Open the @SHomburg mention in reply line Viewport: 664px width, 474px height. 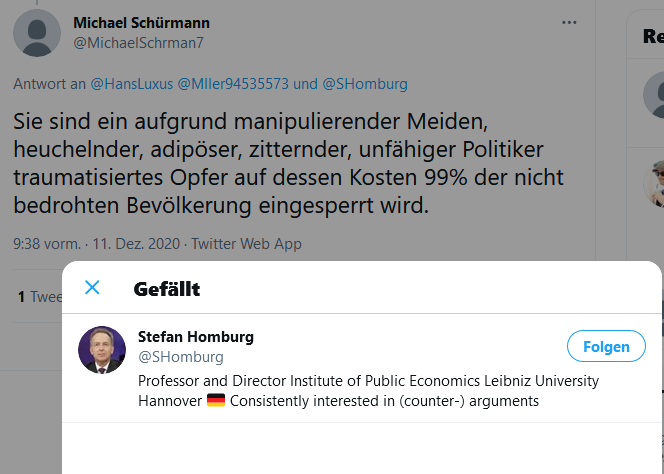click(x=365, y=84)
